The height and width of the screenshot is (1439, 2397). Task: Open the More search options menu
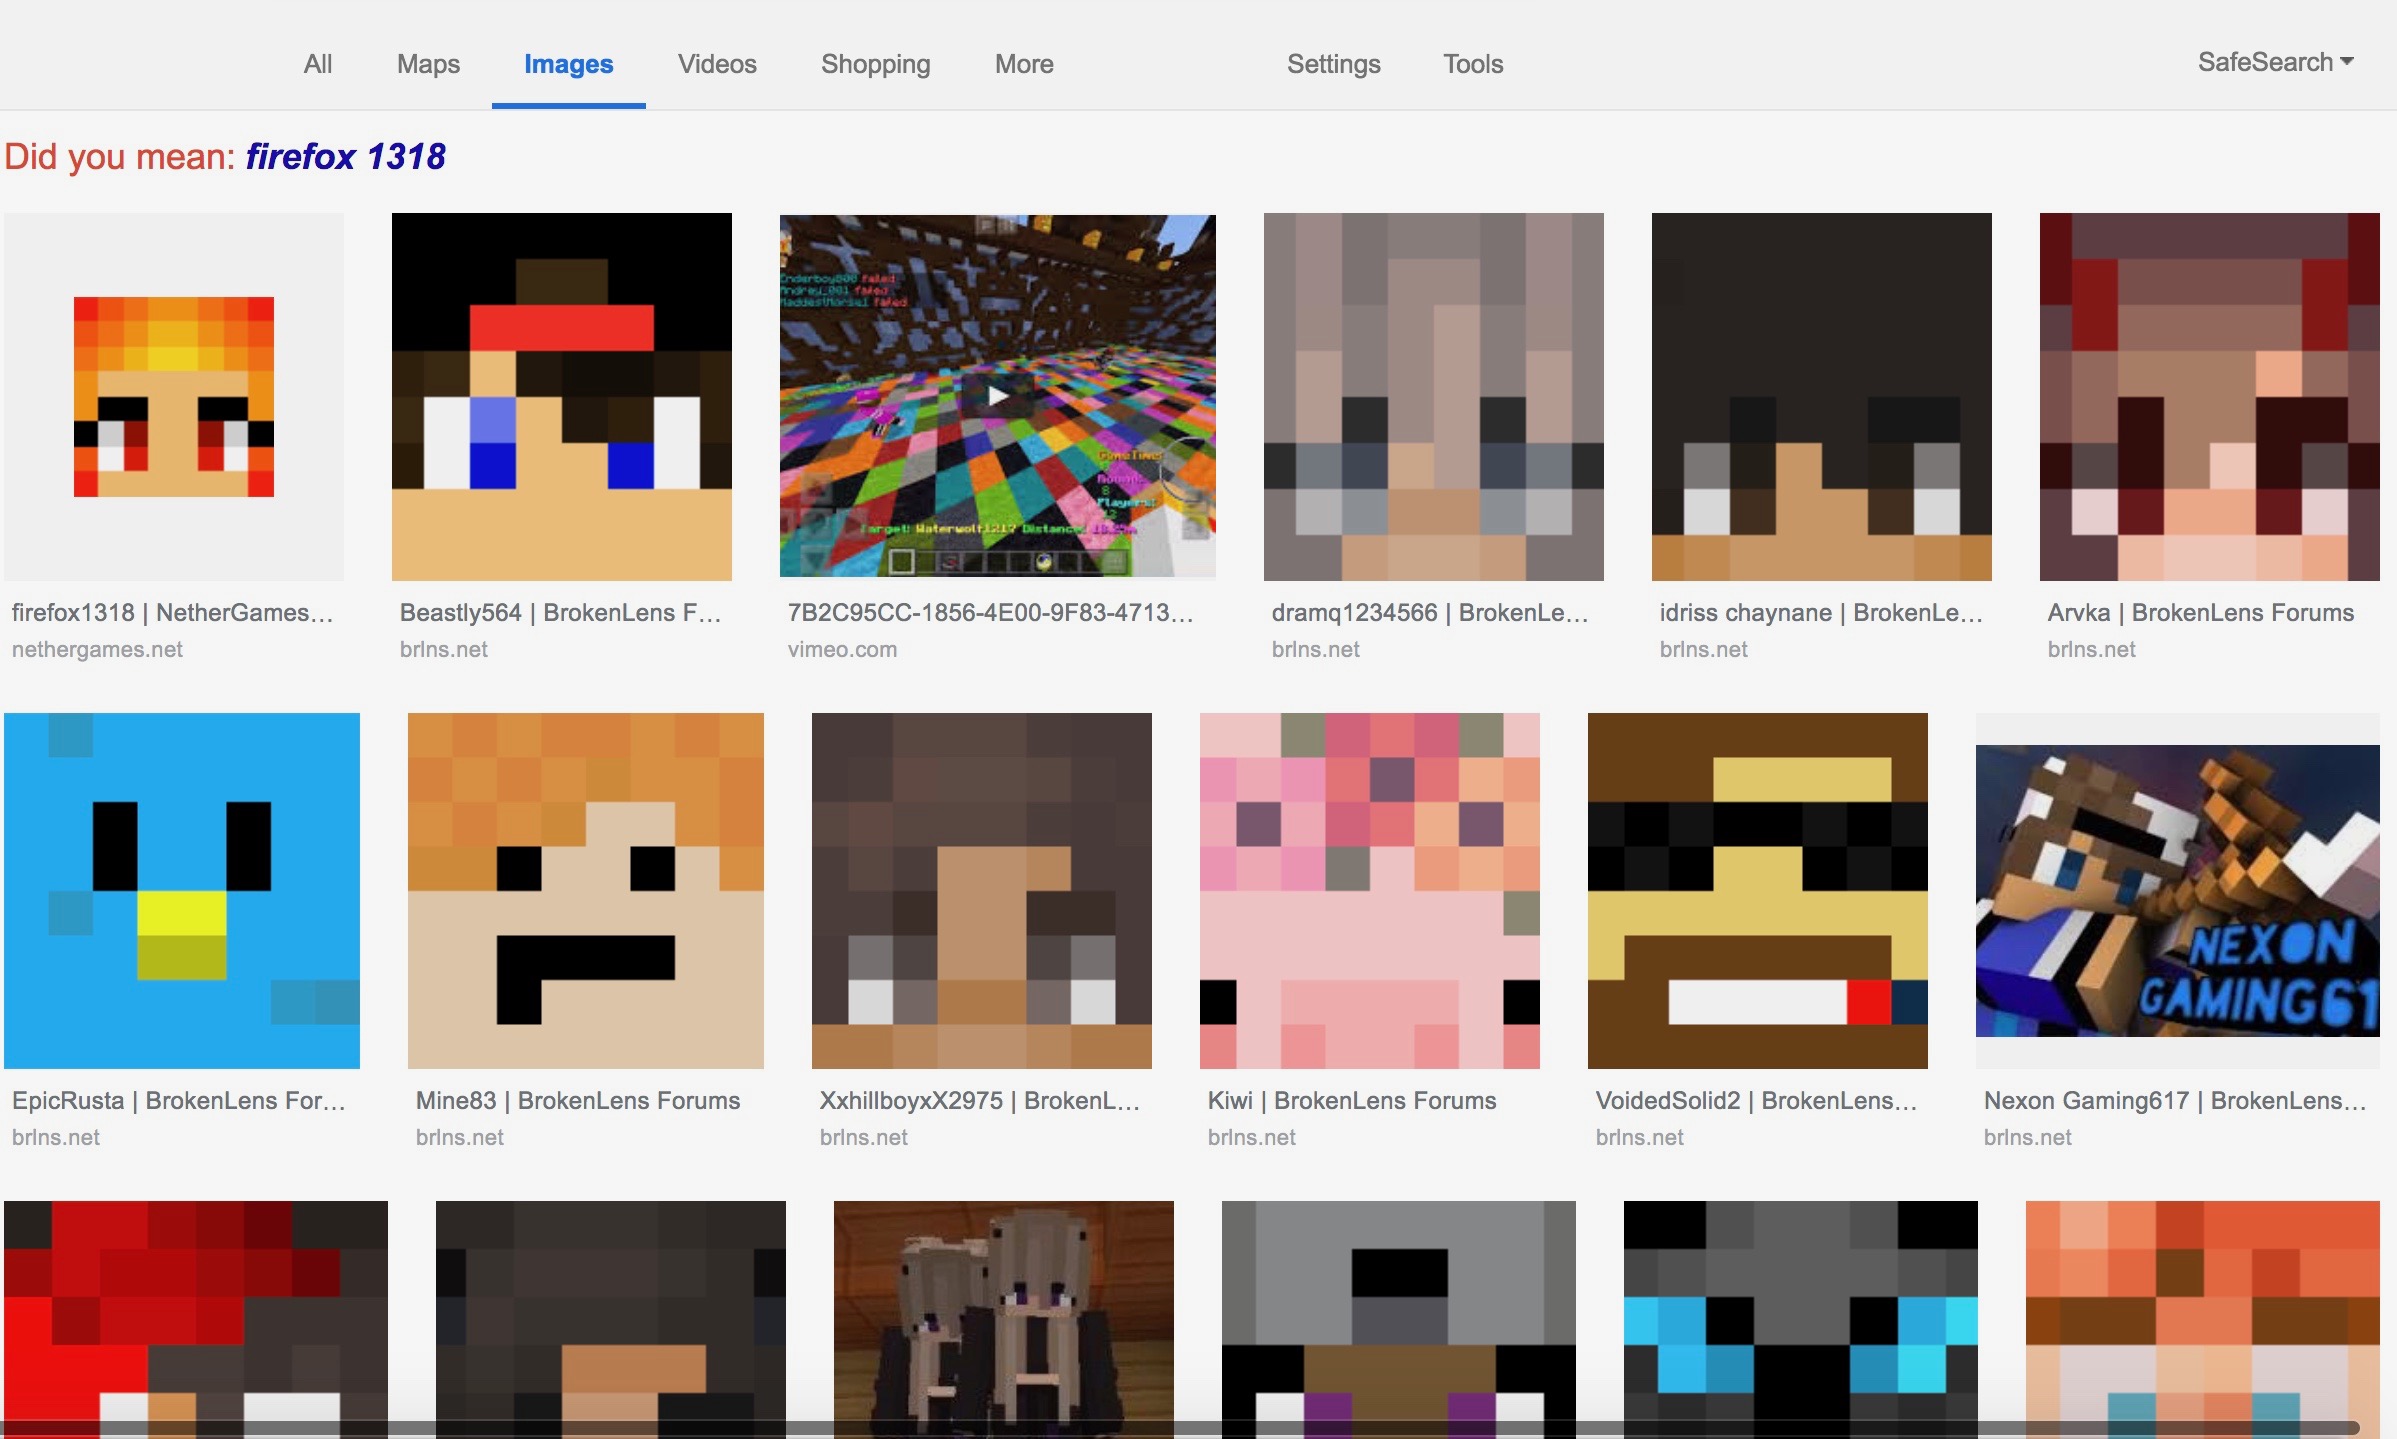tap(1024, 64)
